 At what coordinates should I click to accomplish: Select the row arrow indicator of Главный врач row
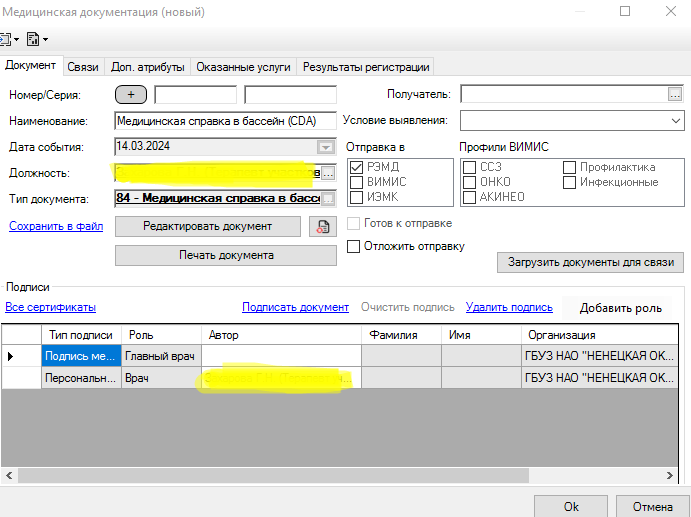click(x=11, y=356)
